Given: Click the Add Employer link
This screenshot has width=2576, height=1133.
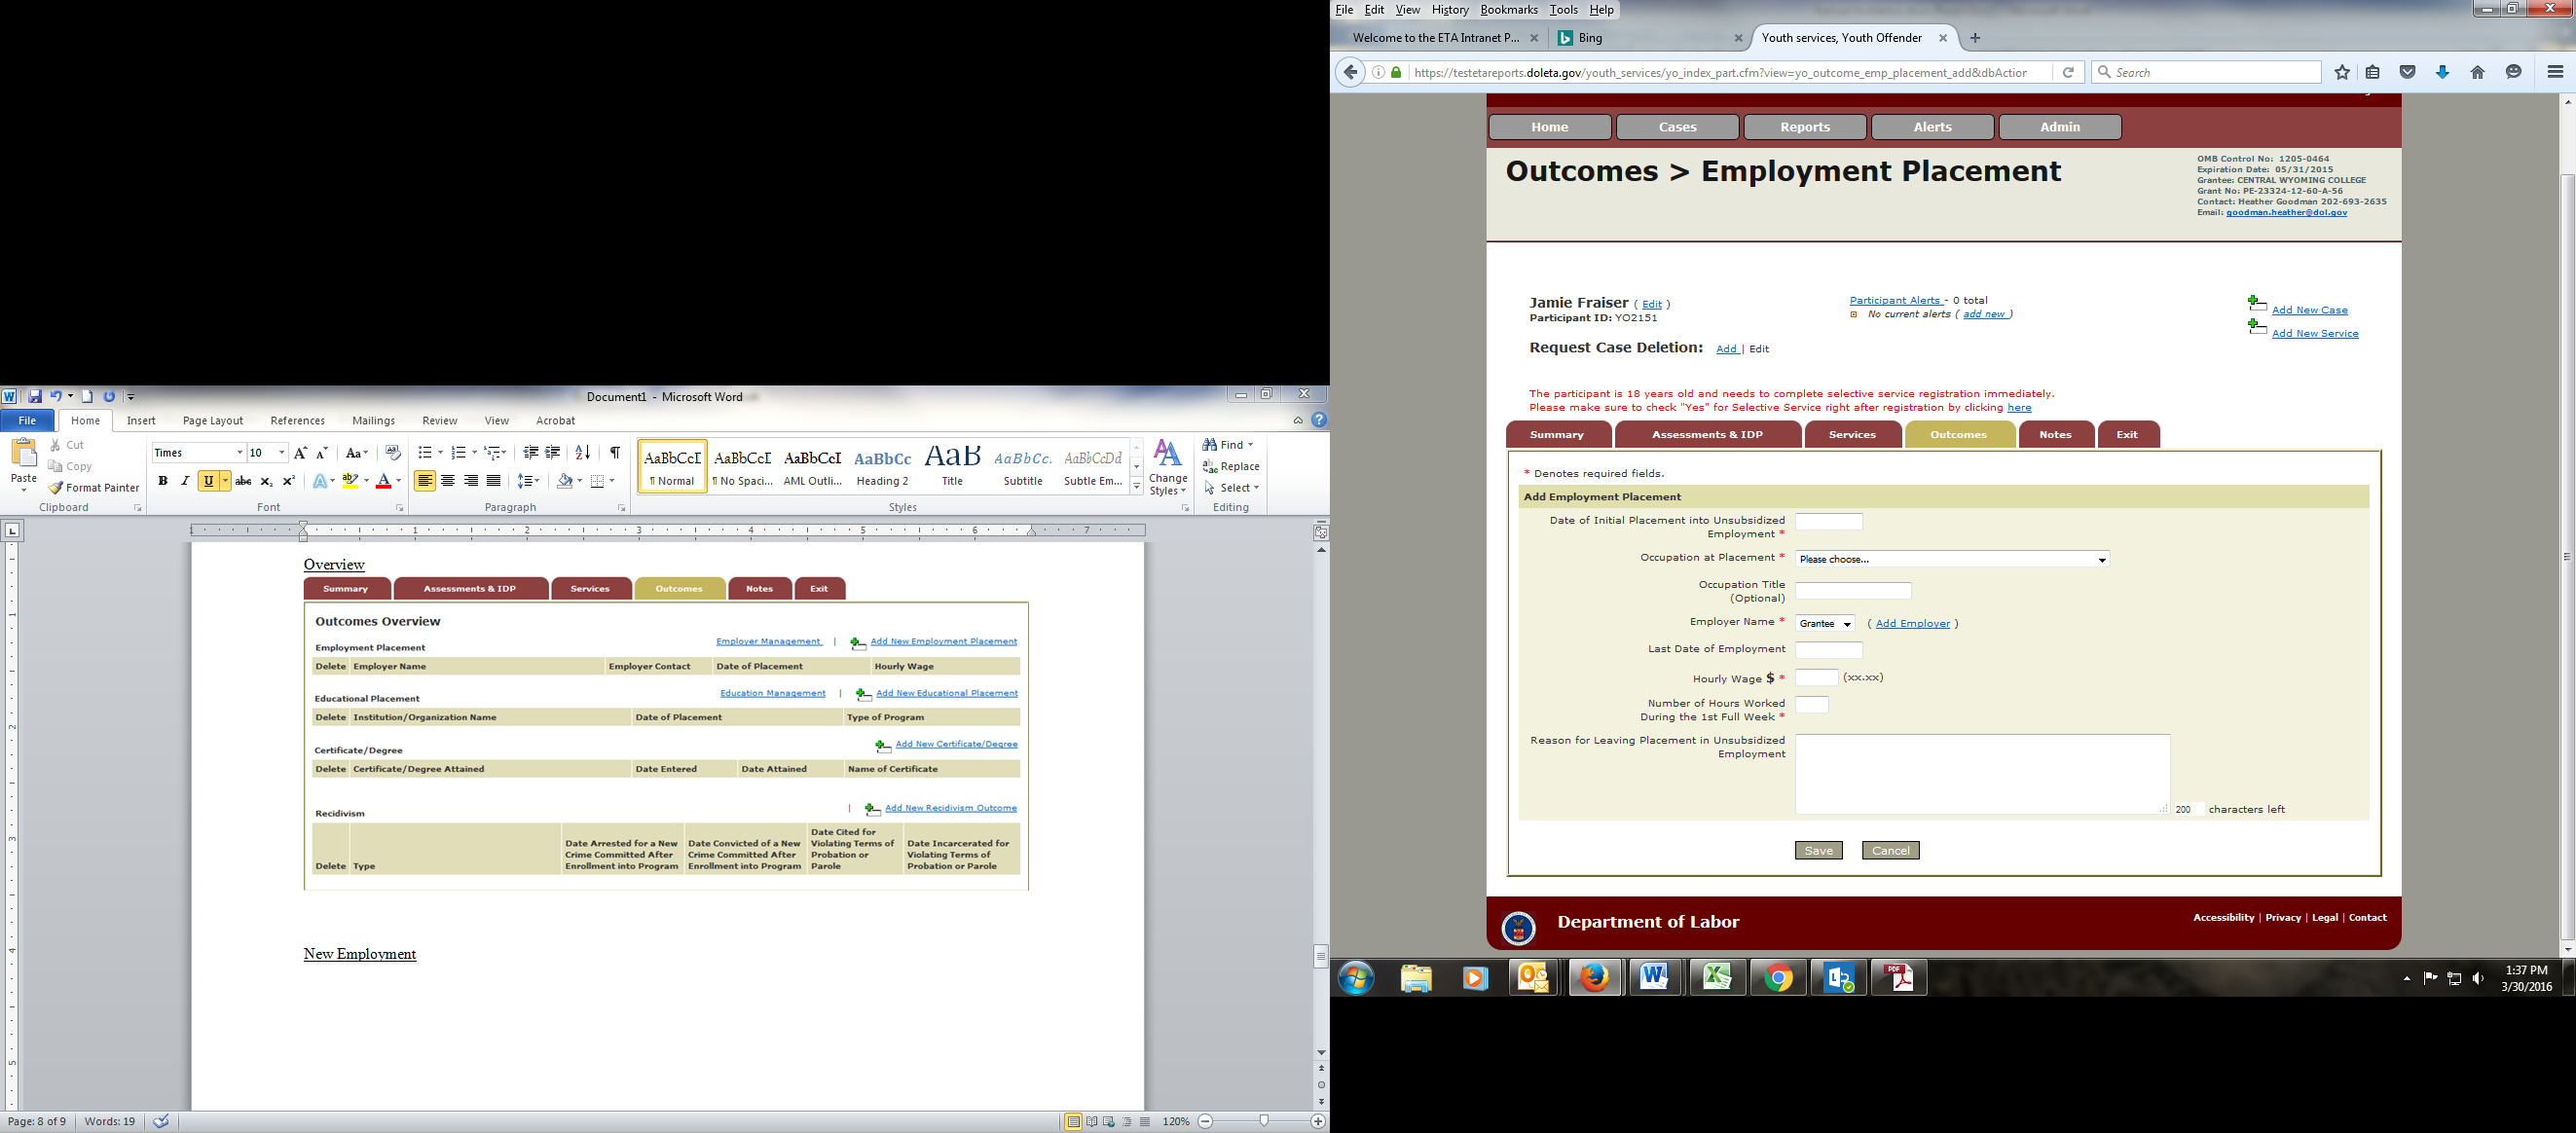Looking at the screenshot, I should [x=1912, y=624].
